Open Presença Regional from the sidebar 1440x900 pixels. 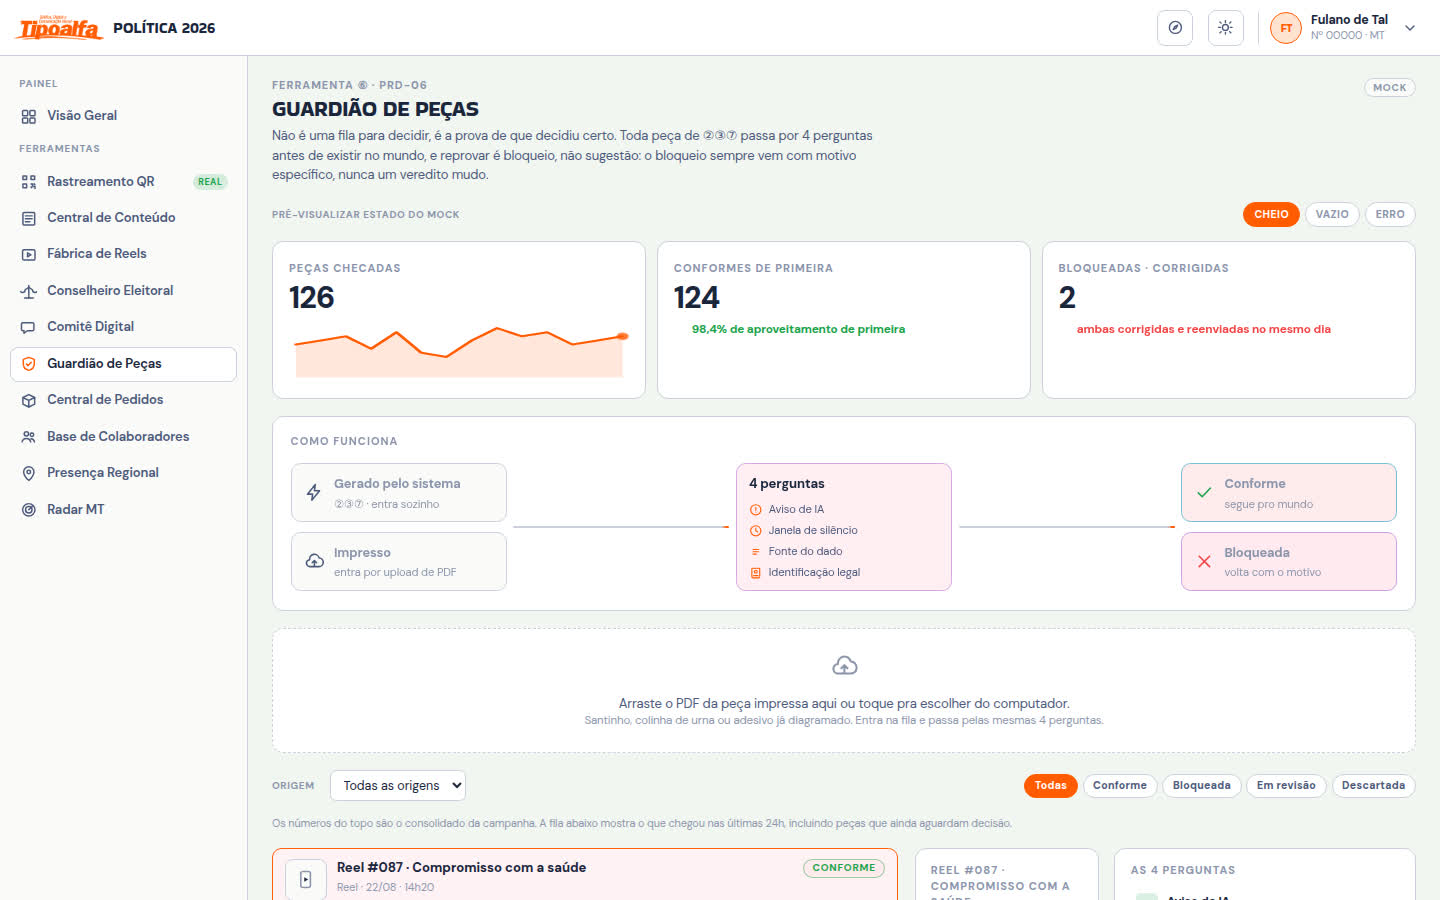[x=123, y=473]
